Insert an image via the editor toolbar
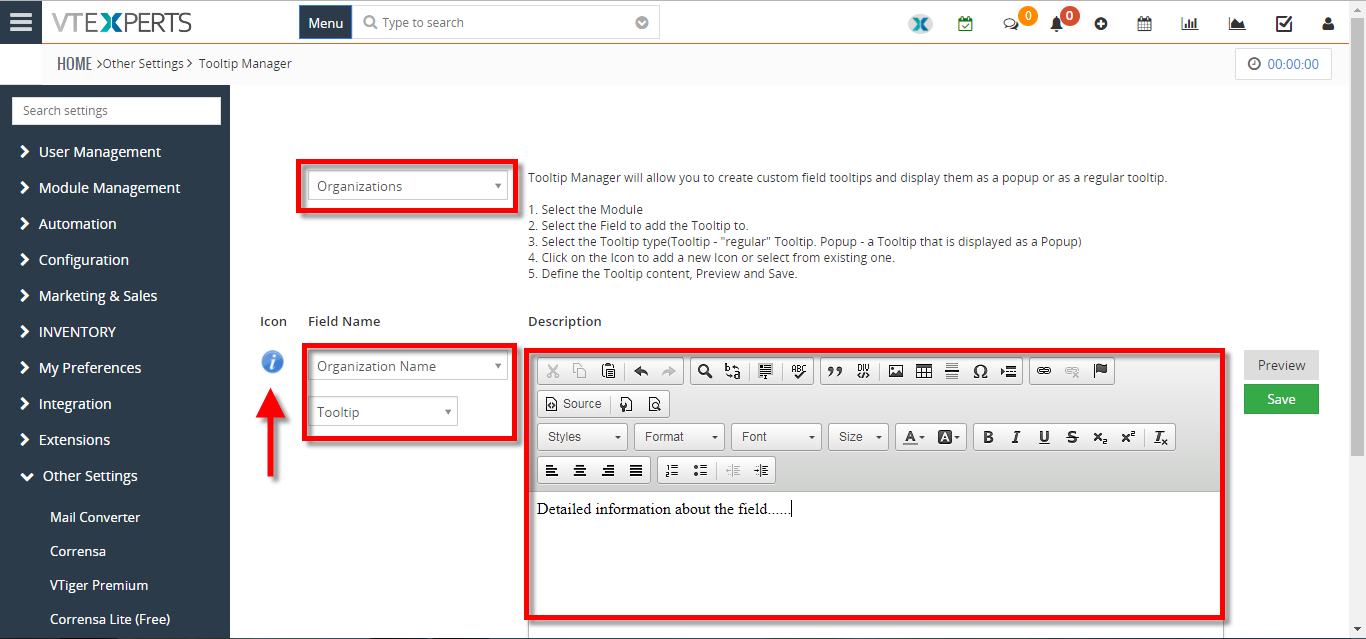1366x639 pixels. tap(896, 371)
